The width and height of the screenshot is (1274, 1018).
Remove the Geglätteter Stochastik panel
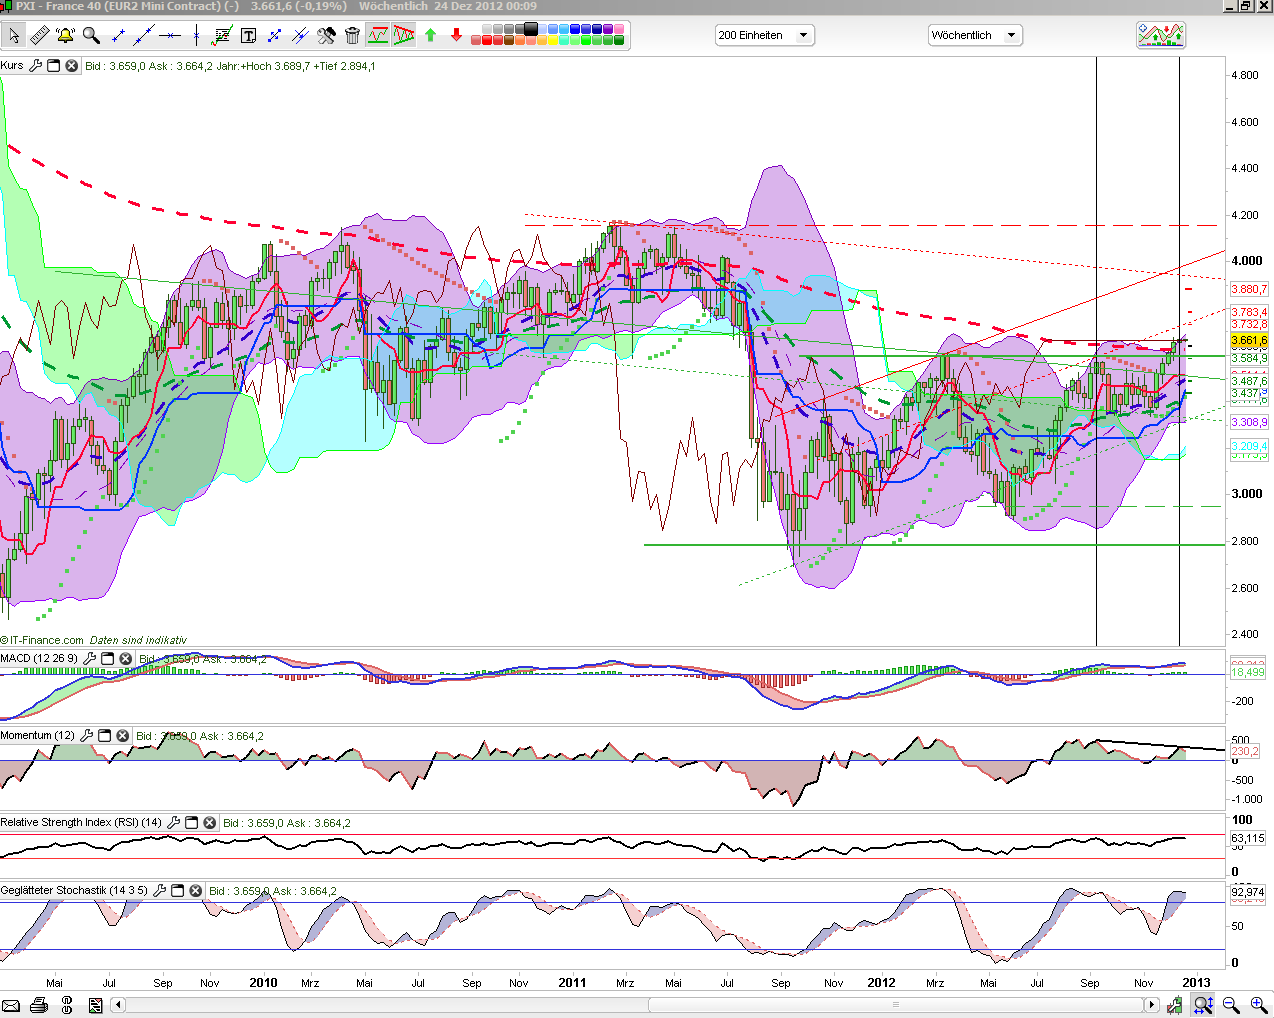pyautogui.click(x=196, y=890)
